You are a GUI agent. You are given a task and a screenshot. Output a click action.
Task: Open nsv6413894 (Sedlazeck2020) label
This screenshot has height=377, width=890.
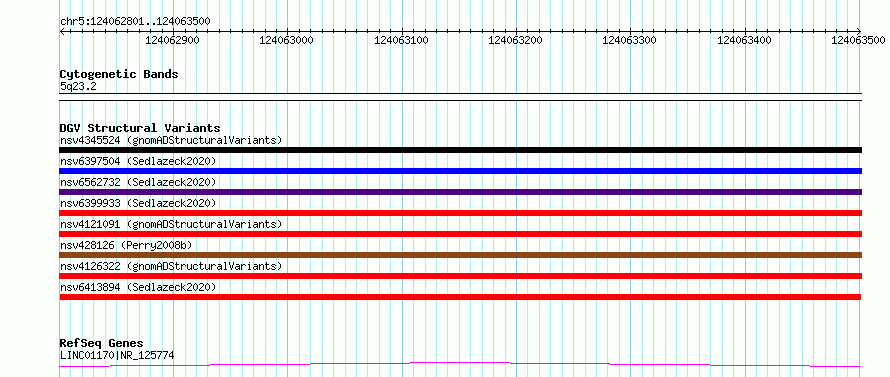(x=138, y=287)
